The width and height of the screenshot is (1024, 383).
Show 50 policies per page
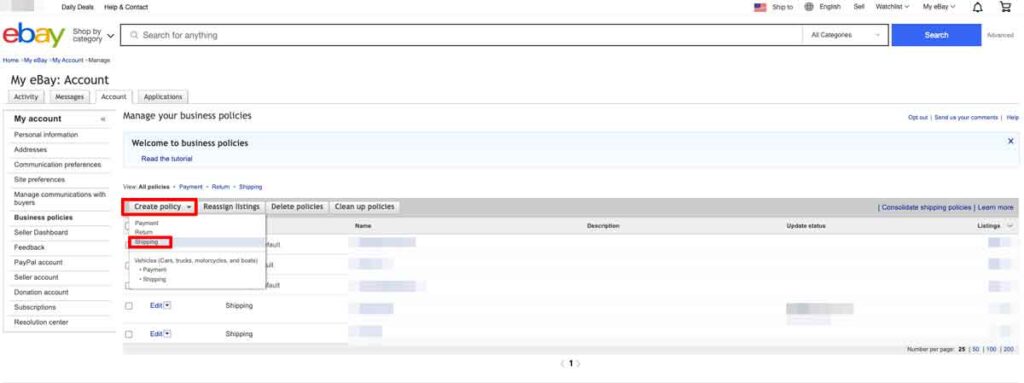(976, 350)
